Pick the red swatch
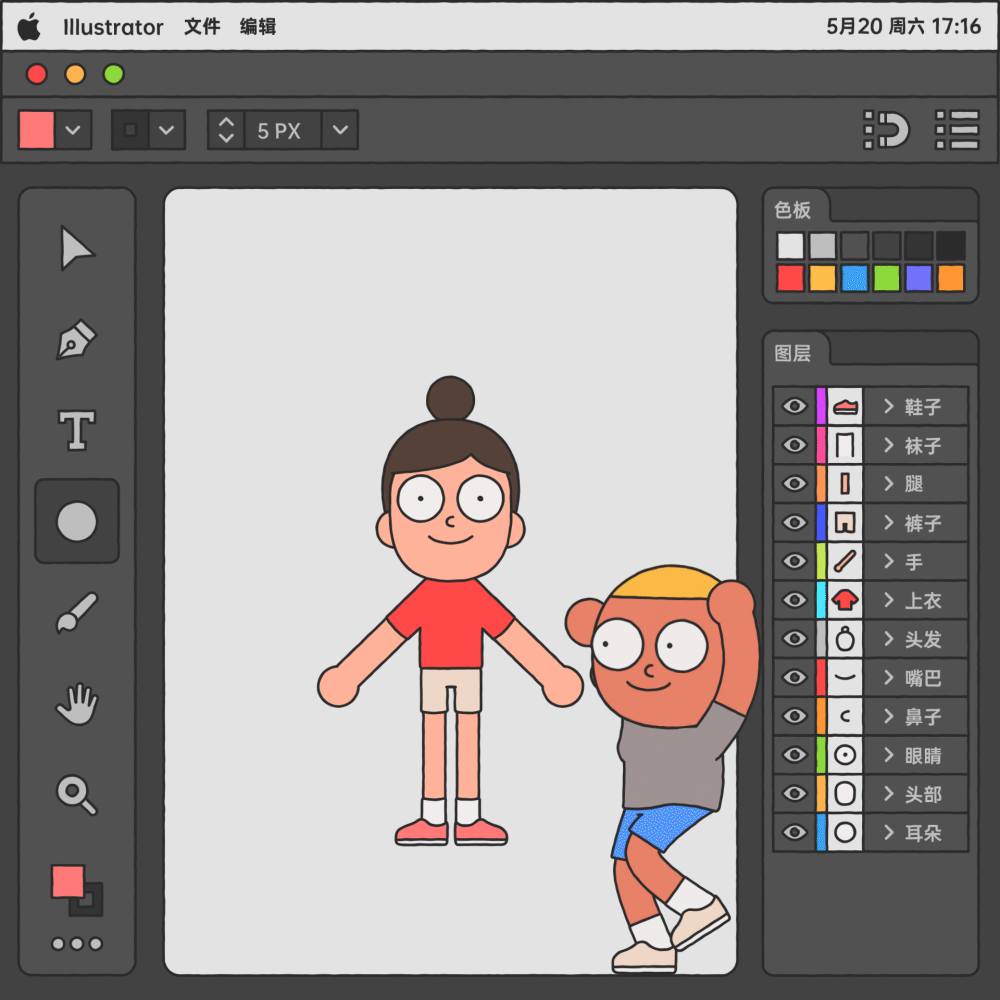1000x1000 pixels. [x=790, y=278]
